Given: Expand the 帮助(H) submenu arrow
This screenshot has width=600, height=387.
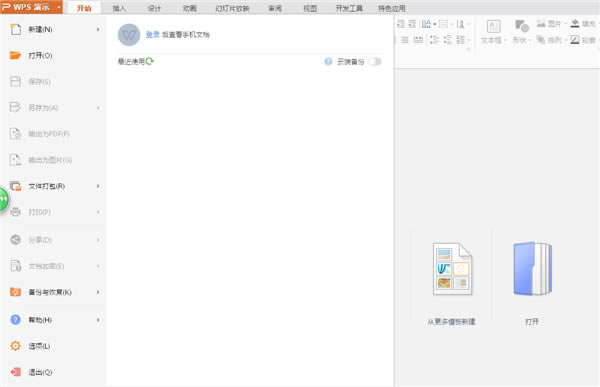Looking at the screenshot, I should coord(98,320).
